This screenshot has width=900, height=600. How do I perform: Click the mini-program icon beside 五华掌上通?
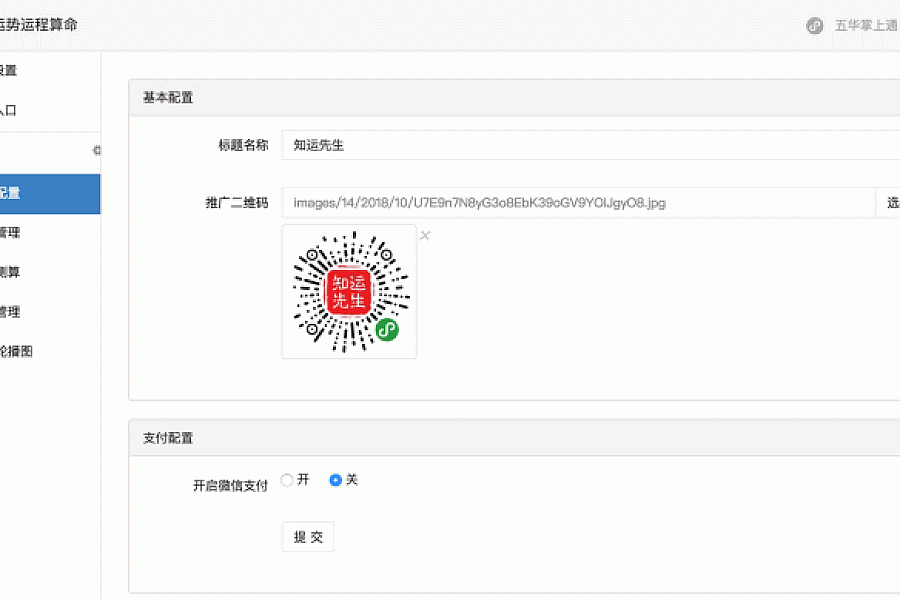coord(814,25)
